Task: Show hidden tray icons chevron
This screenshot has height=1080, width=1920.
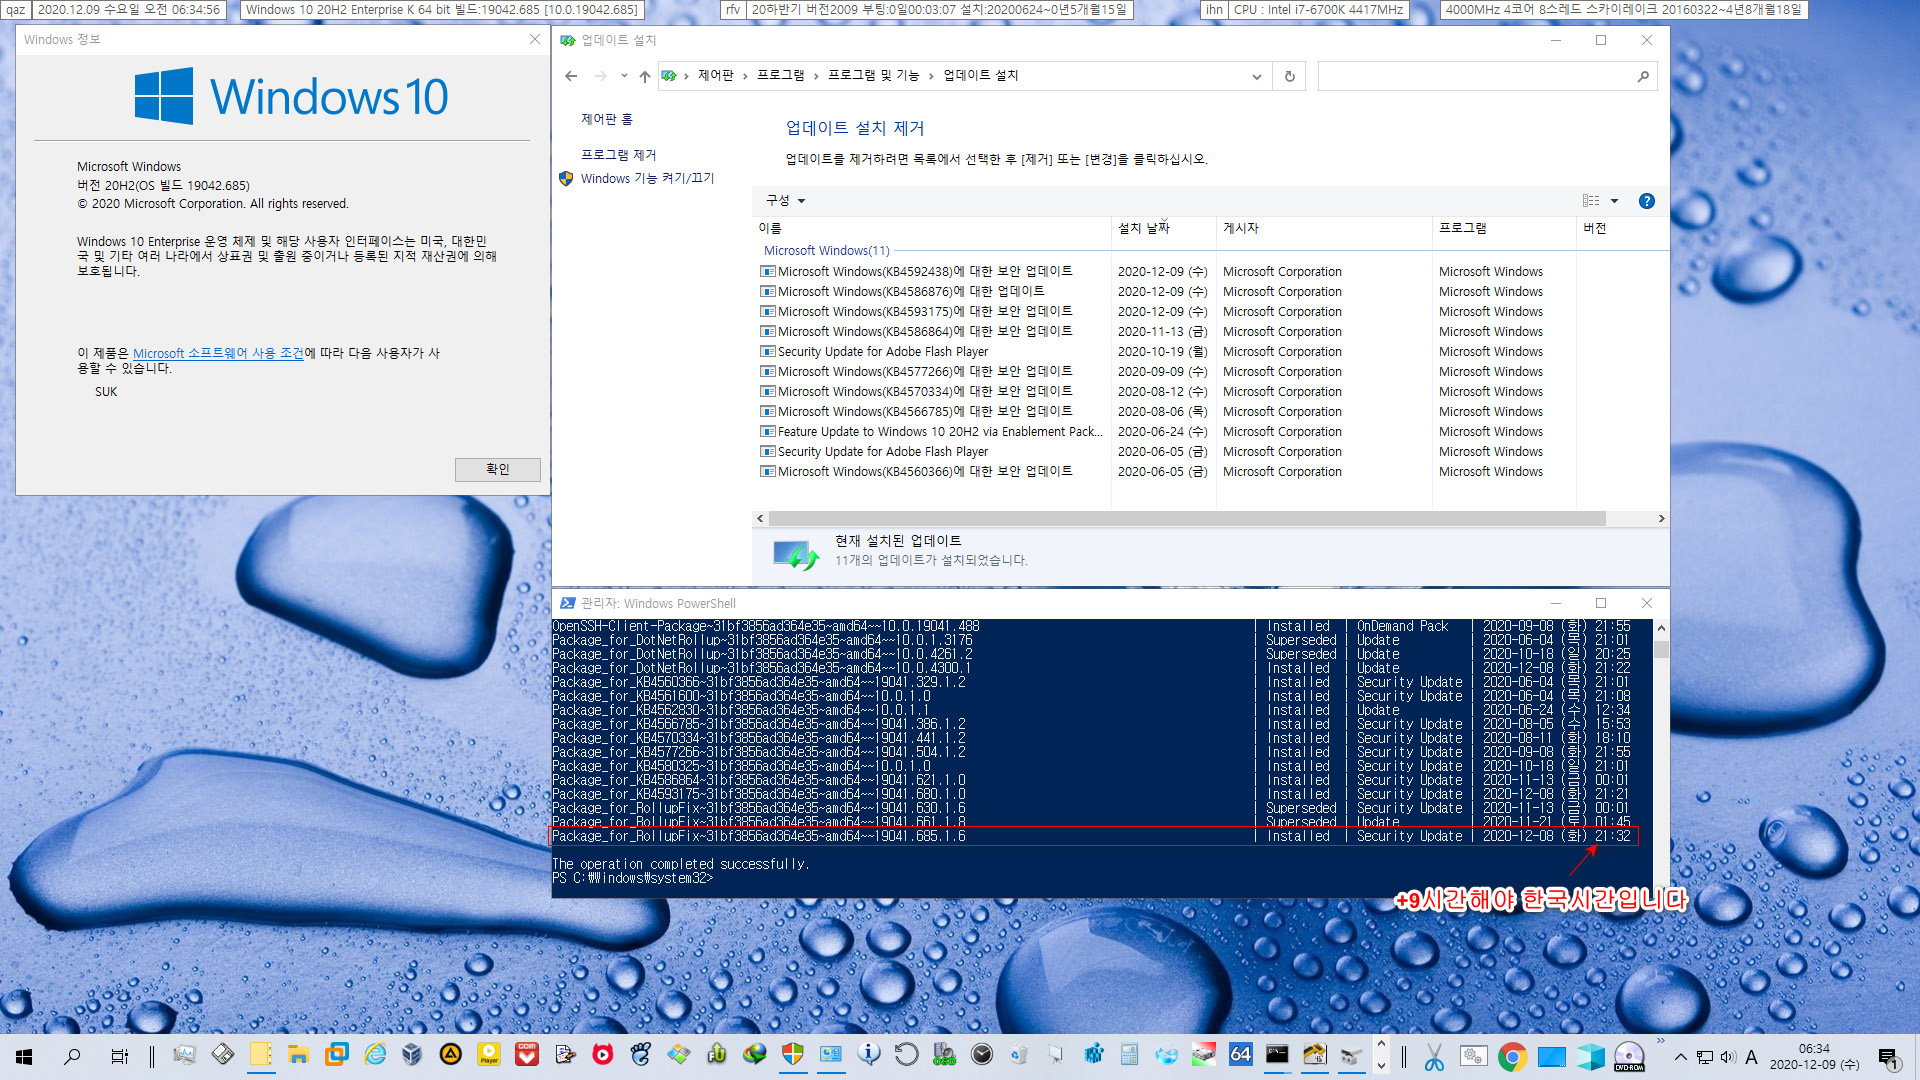Action: pos(1681,1057)
